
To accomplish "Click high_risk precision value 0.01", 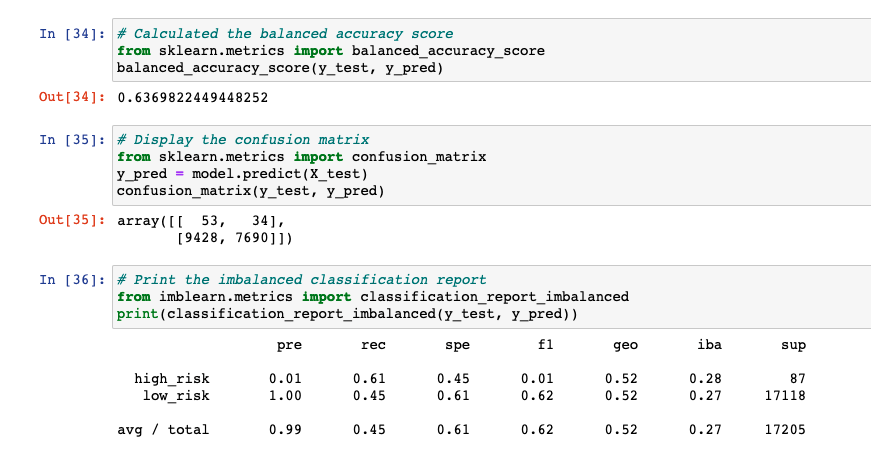I will coord(286,379).
